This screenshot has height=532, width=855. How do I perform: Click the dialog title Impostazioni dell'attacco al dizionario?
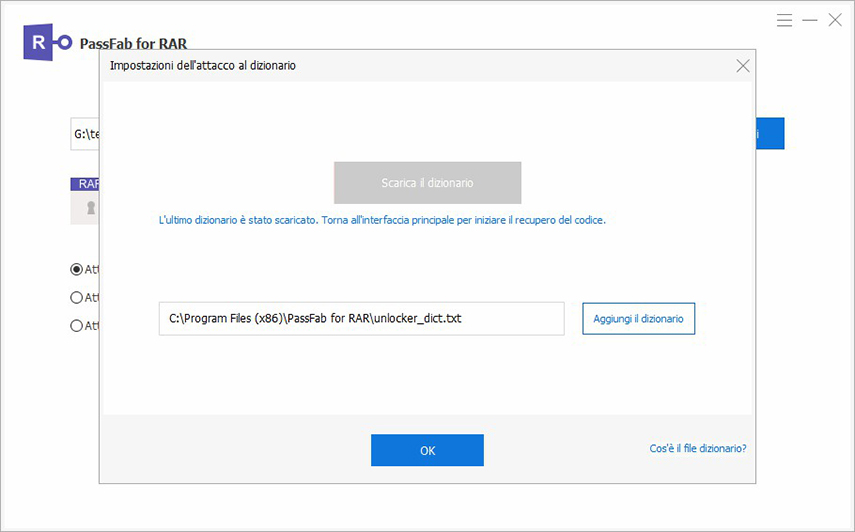coord(202,66)
